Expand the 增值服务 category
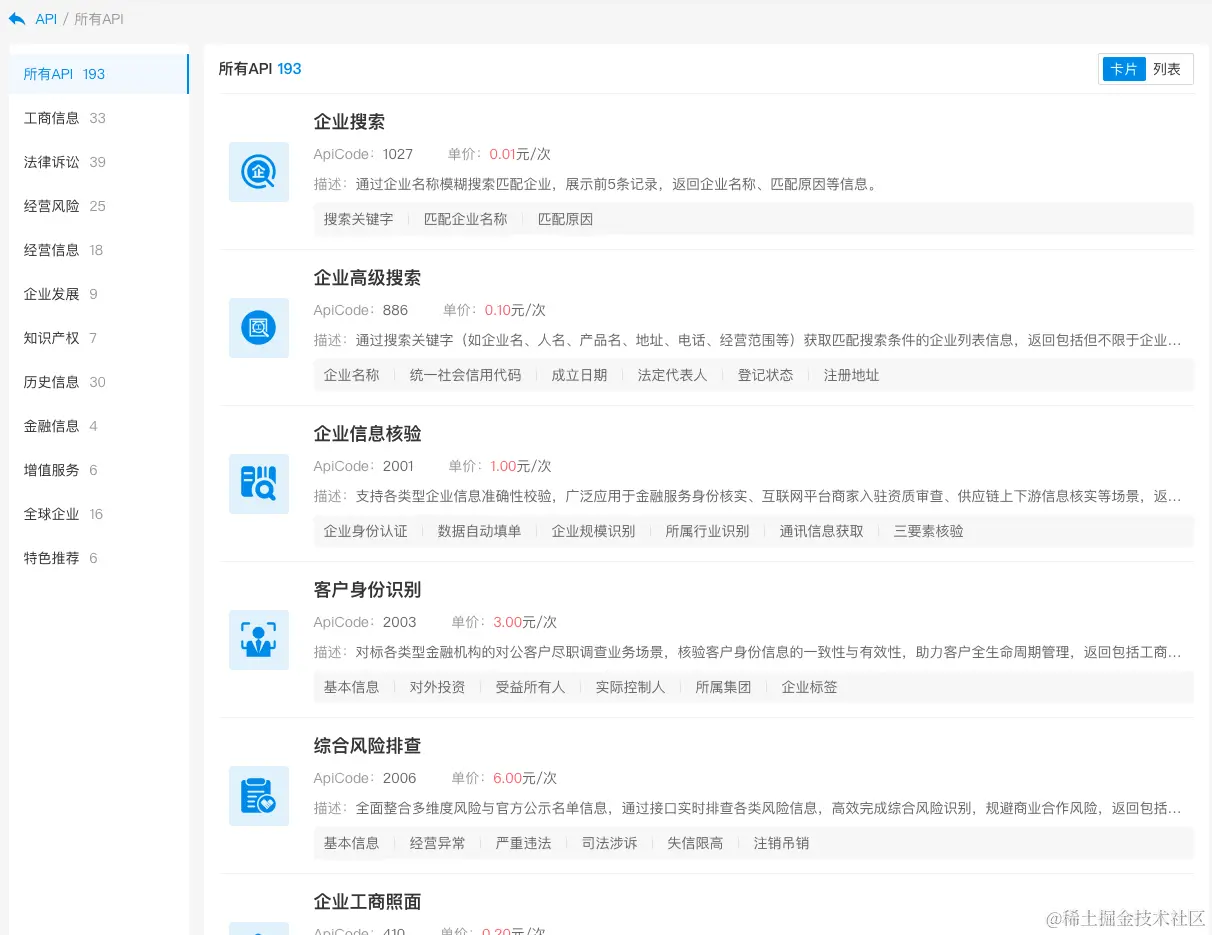Viewport: 1212px width, 935px height. pyautogui.click(x=51, y=469)
